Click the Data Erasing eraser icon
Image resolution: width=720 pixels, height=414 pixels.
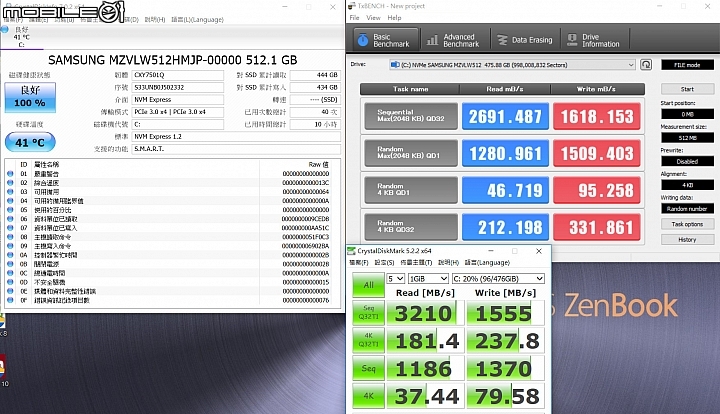[x=502, y=40]
